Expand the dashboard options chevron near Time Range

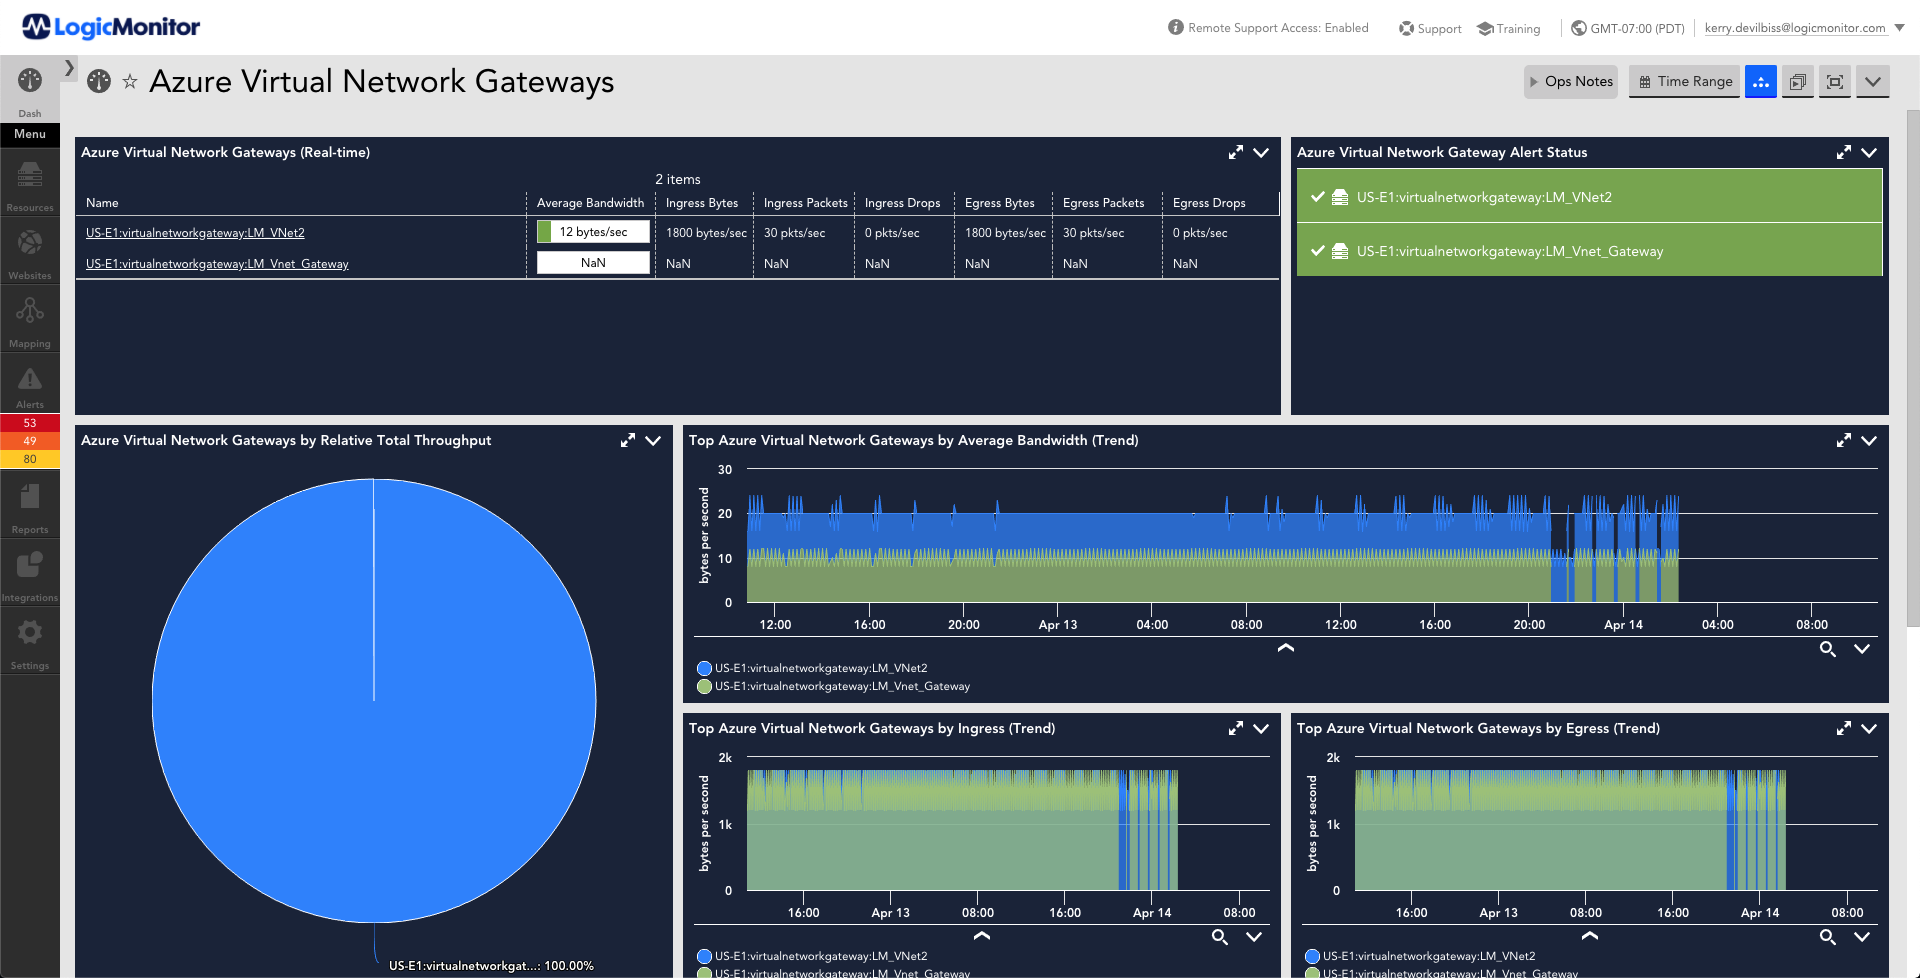1873,82
